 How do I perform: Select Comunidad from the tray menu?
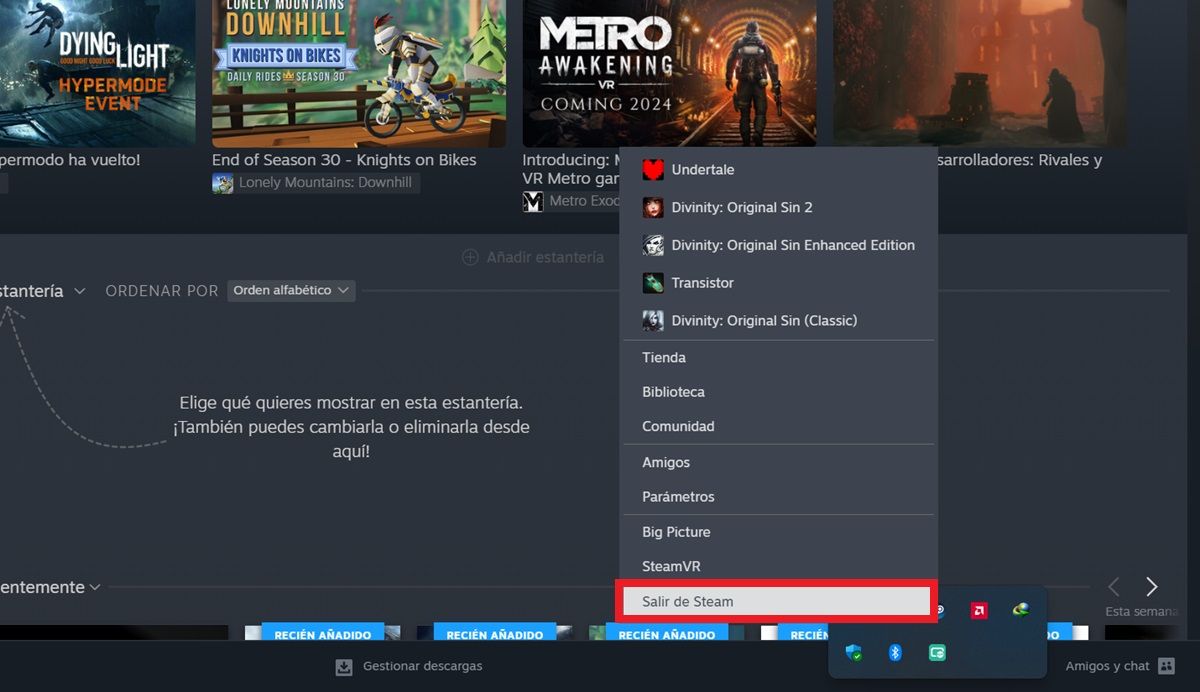[x=778, y=426]
